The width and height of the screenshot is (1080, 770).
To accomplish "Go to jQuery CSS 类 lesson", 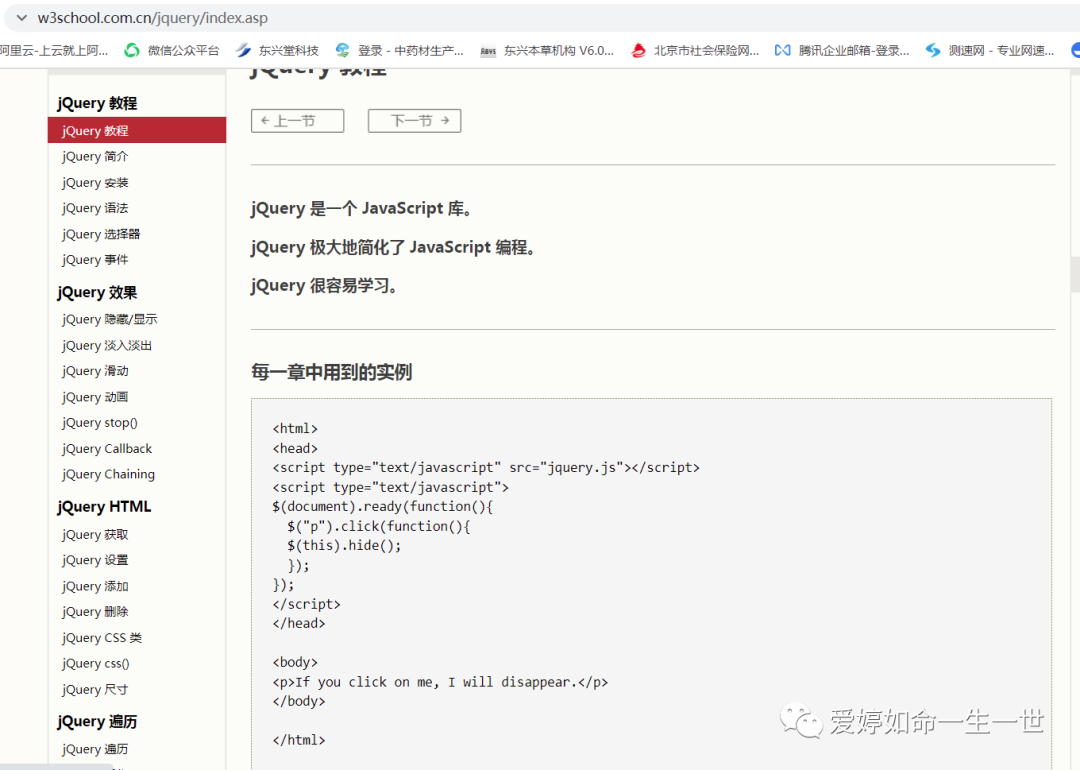I will pos(102,638).
